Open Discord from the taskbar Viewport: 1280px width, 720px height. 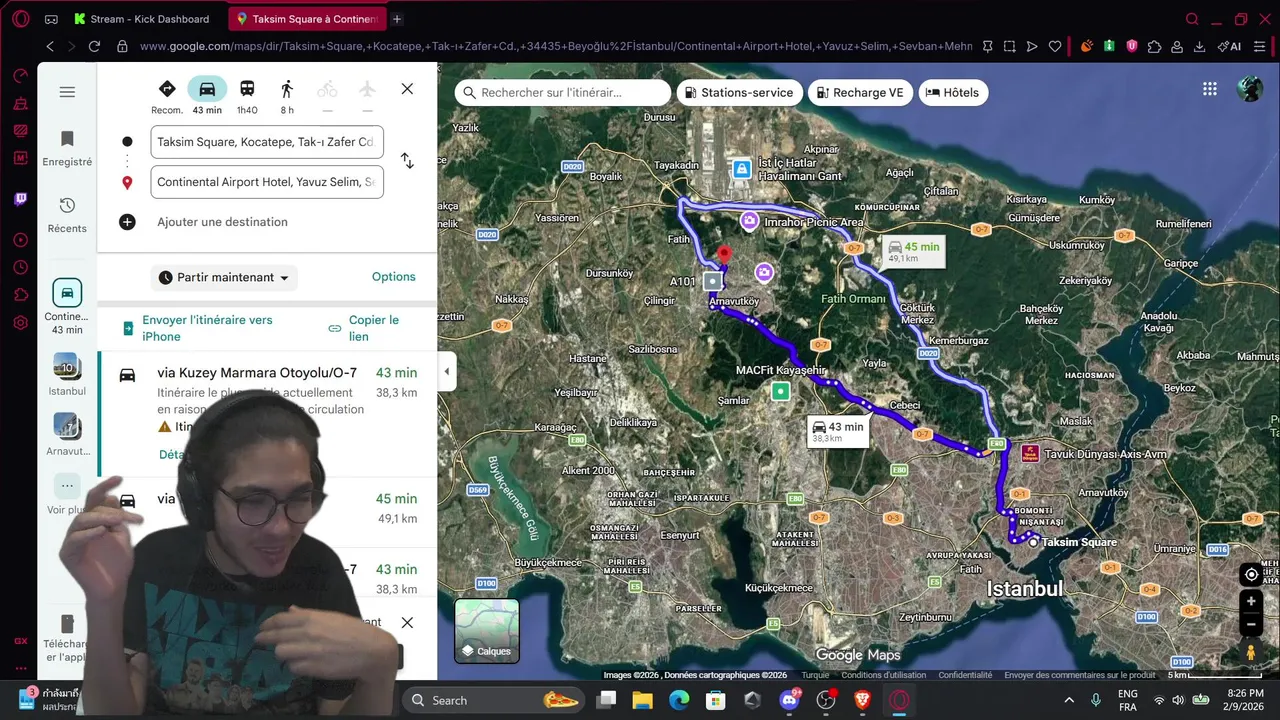pyautogui.click(x=789, y=700)
